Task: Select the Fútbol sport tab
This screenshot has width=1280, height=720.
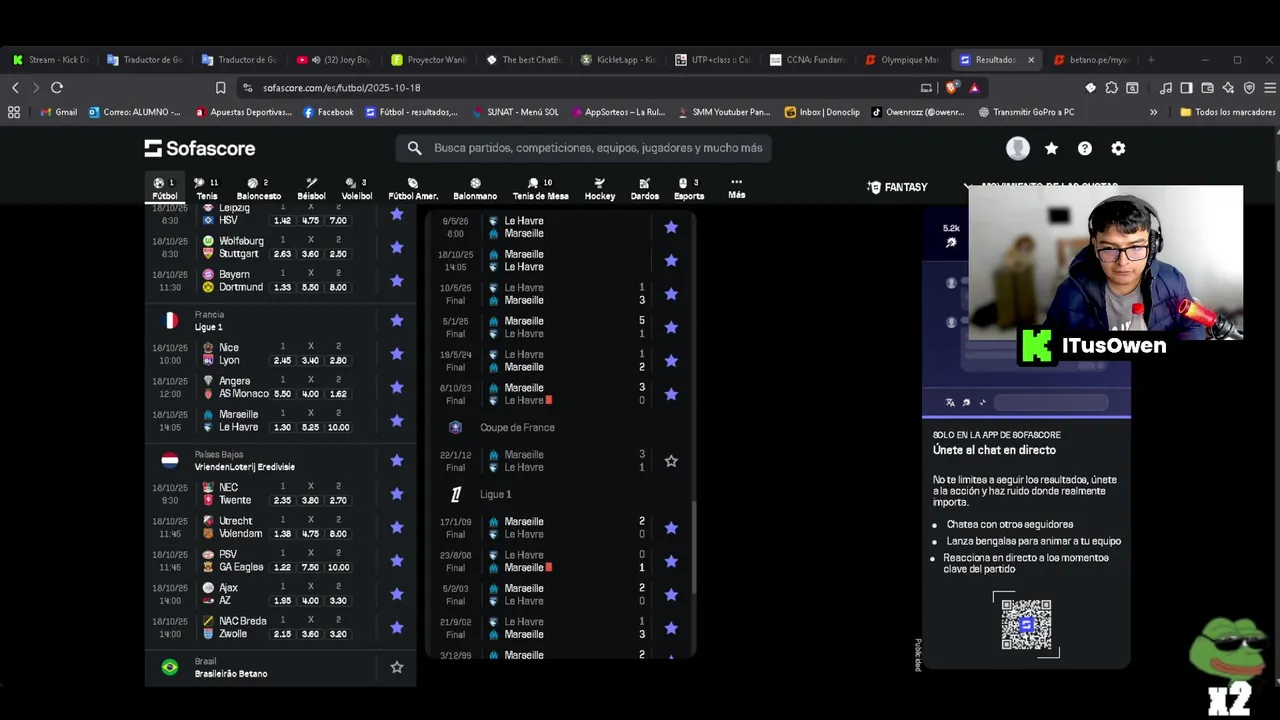Action: click(x=164, y=189)
